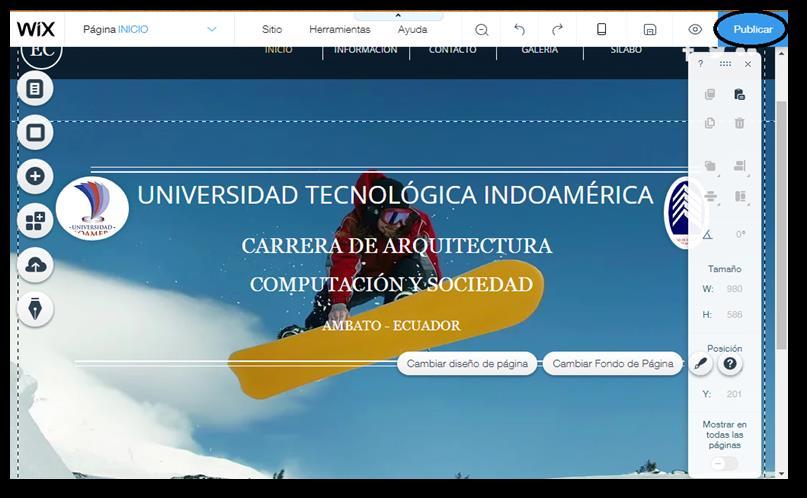The height and width of the screenshot is (498, 807).
Task: Click Cambiar Fondo de Página button
Action: (612, 364)
